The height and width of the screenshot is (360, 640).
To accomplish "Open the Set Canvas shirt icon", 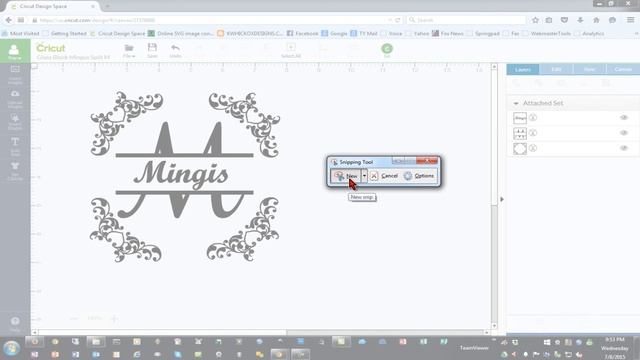I will pyautogui.click(x=15, y=171).
